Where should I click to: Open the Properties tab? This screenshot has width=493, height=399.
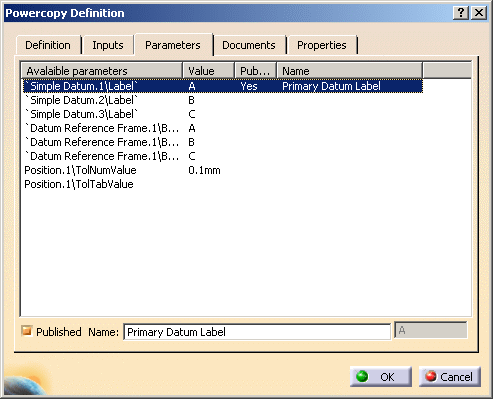322,45
